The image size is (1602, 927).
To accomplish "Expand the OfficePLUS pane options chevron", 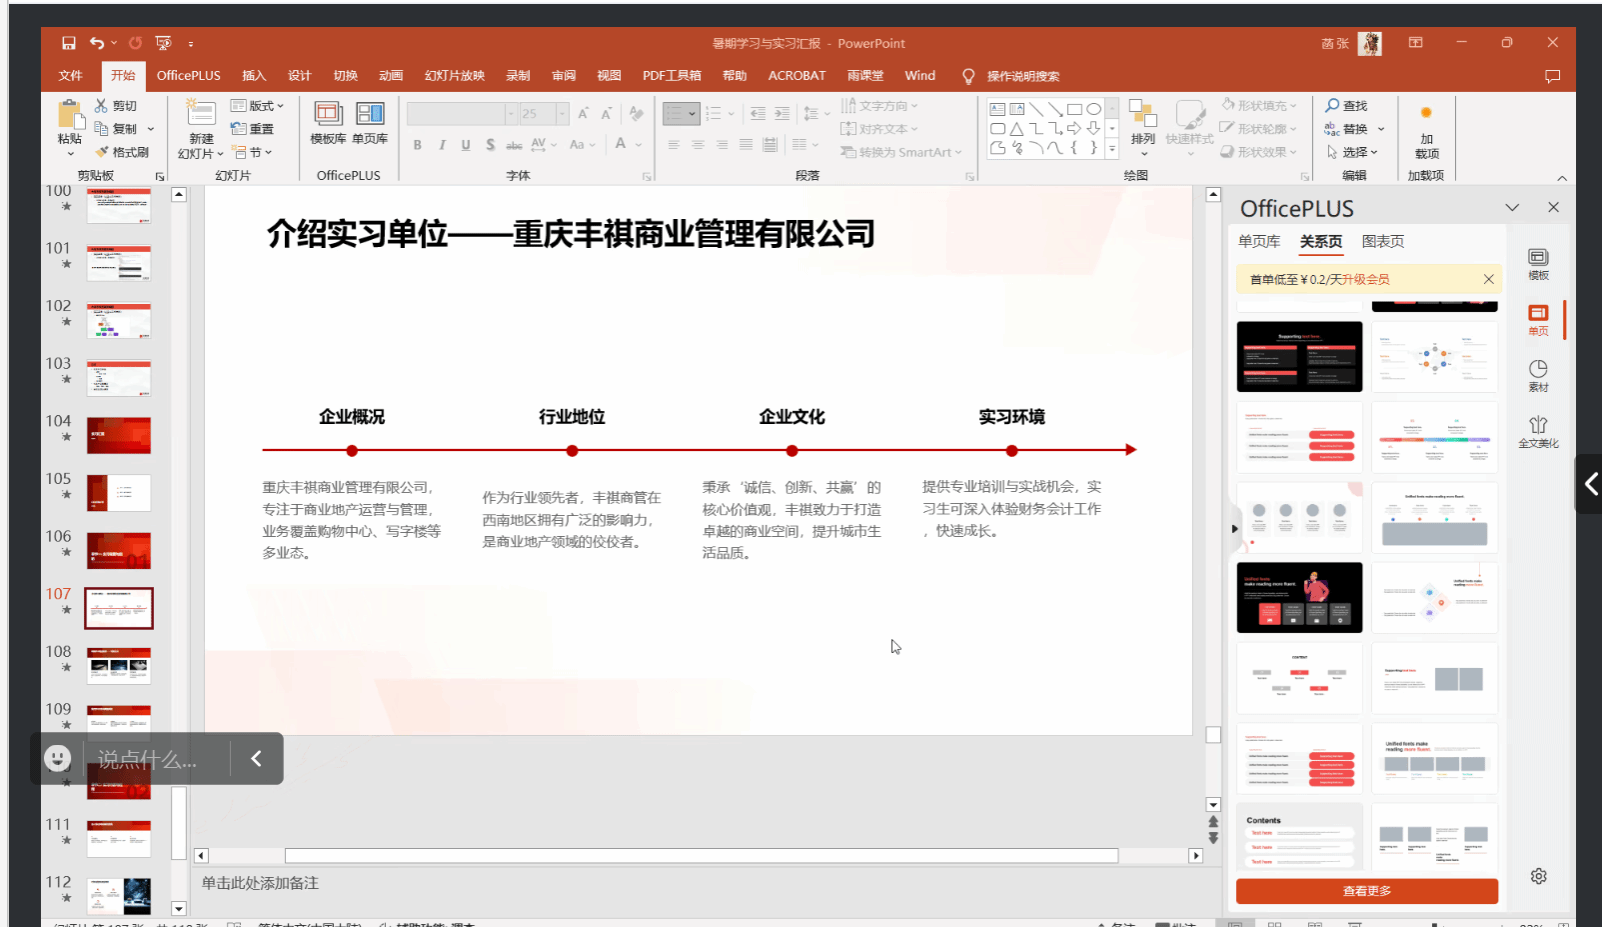I will click(1512, 208).
